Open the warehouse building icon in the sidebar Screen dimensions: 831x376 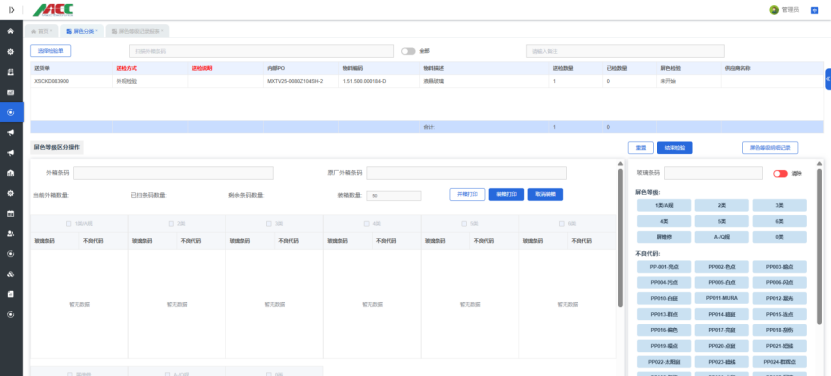[11, 173]
